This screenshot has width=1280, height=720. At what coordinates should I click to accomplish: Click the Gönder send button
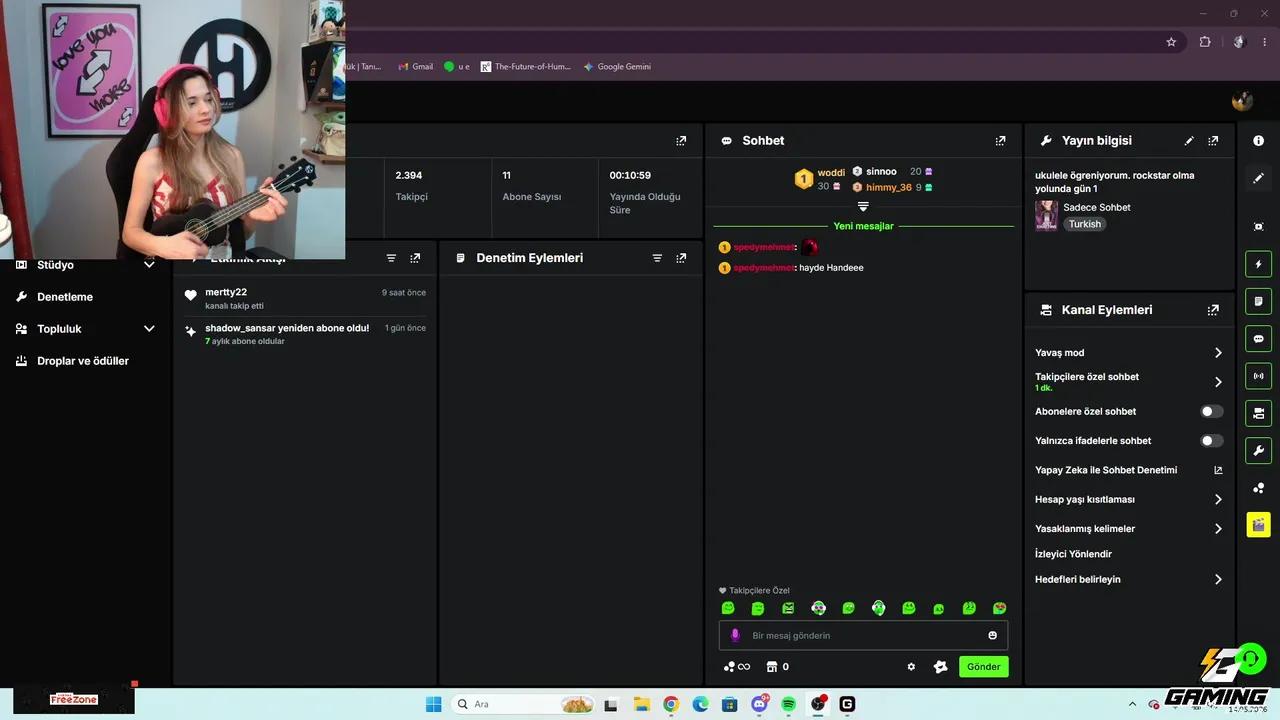point(983,667)
